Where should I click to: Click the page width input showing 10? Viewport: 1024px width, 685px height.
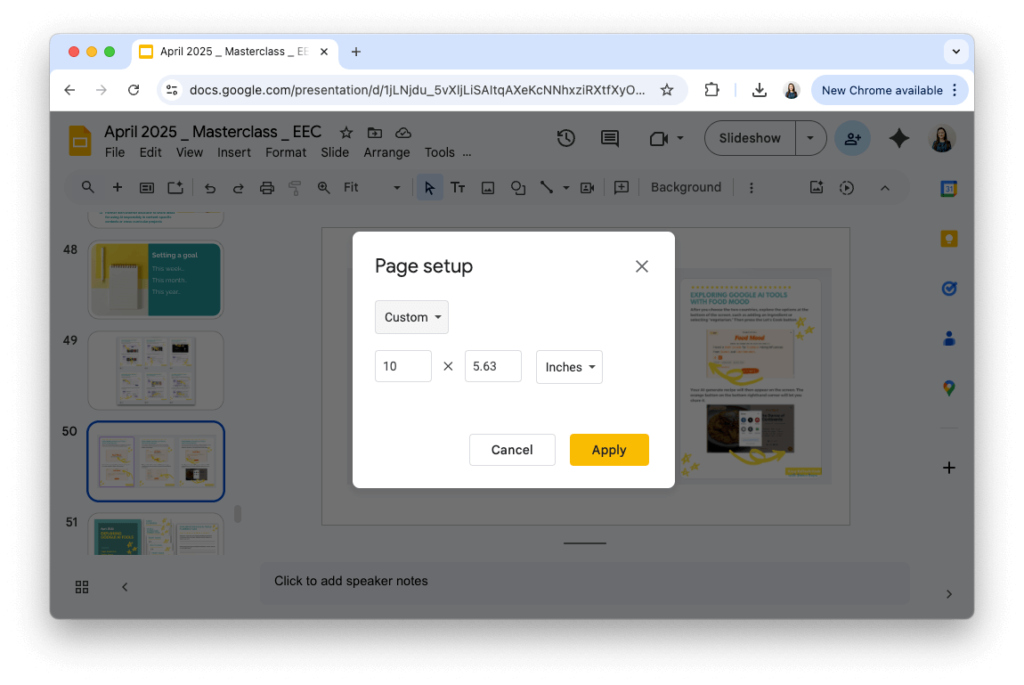tap(403, 366)
